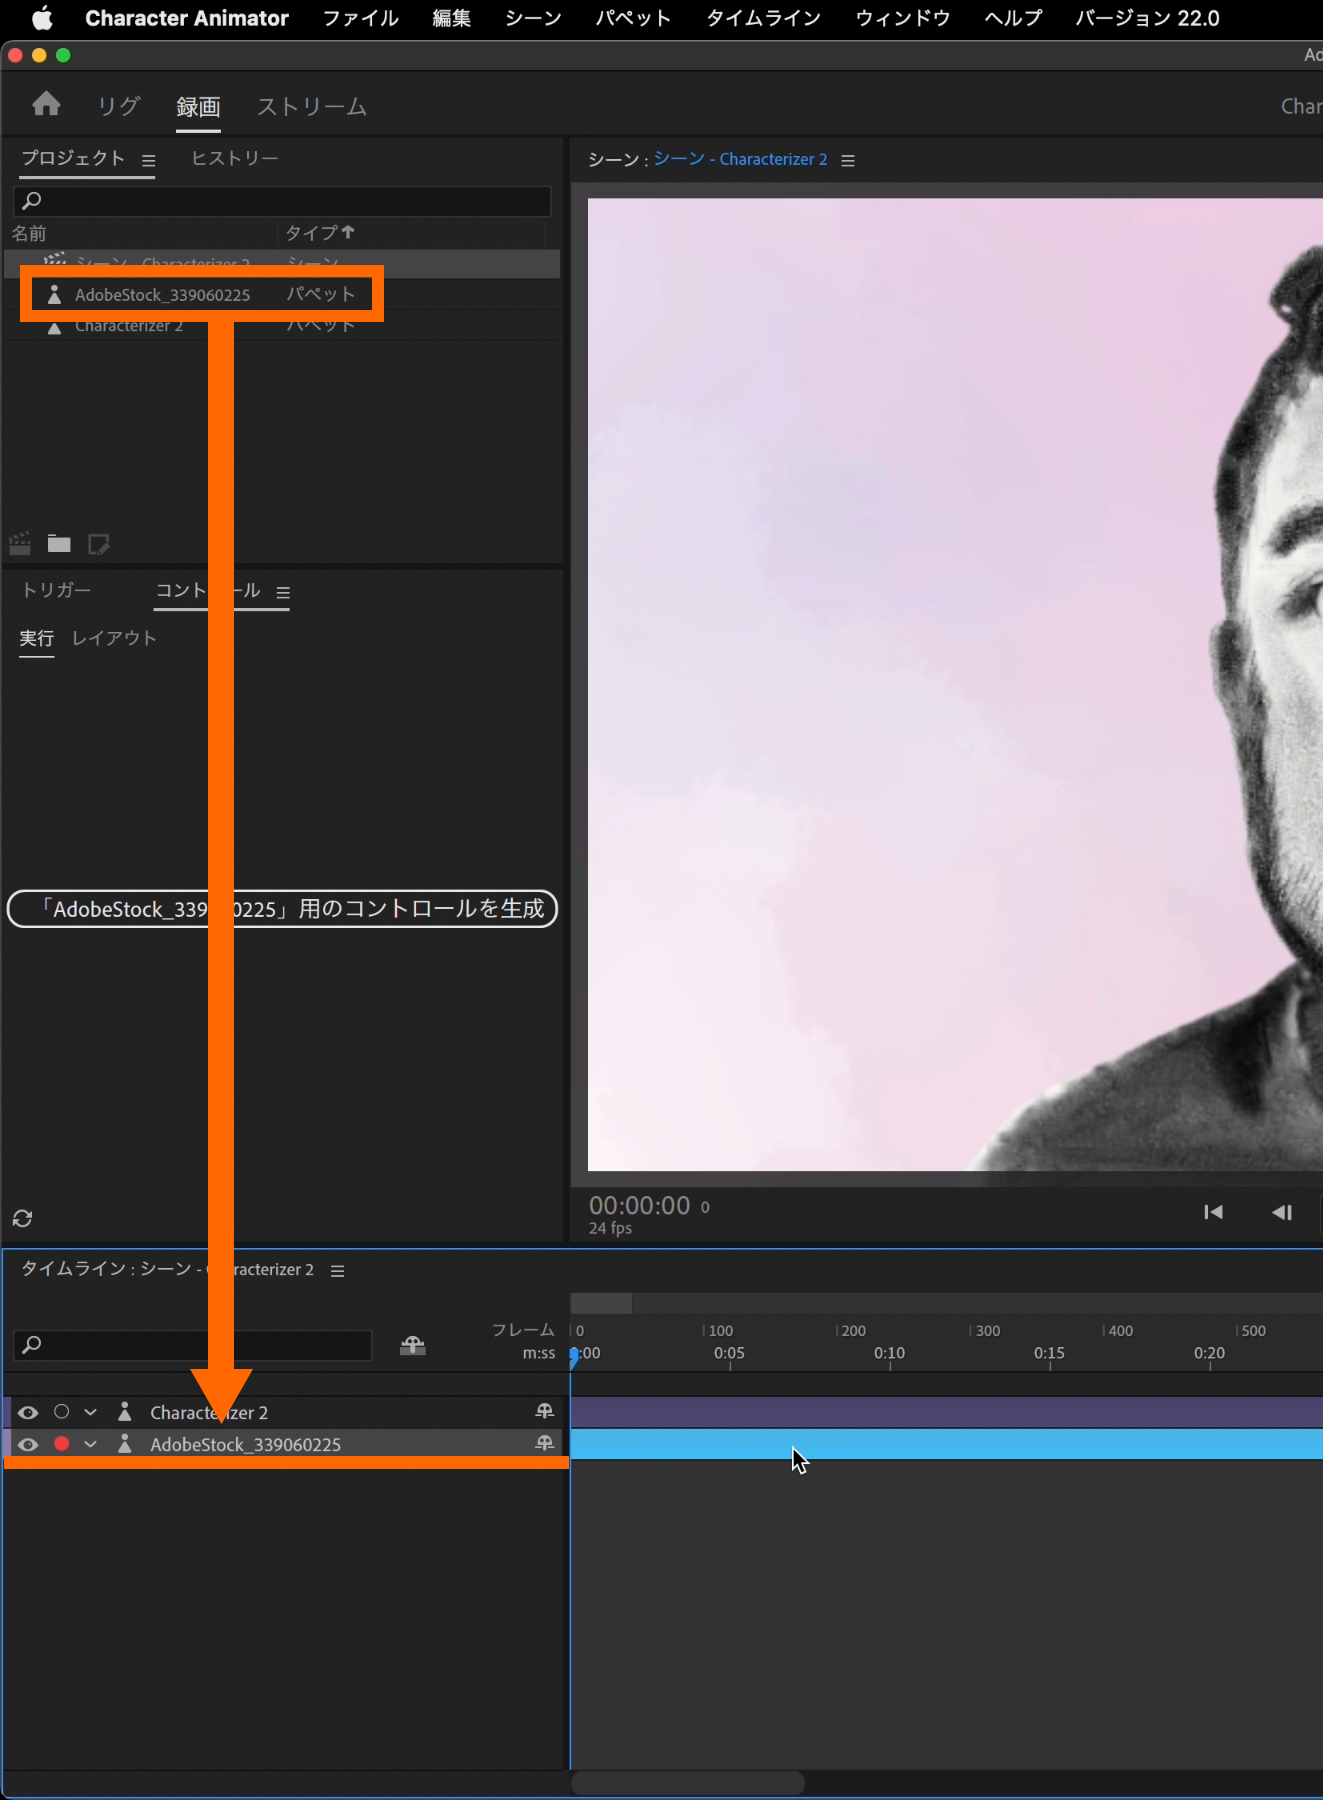
Task: Click the timeline zoom bar above ruler
Action: 601,1303
